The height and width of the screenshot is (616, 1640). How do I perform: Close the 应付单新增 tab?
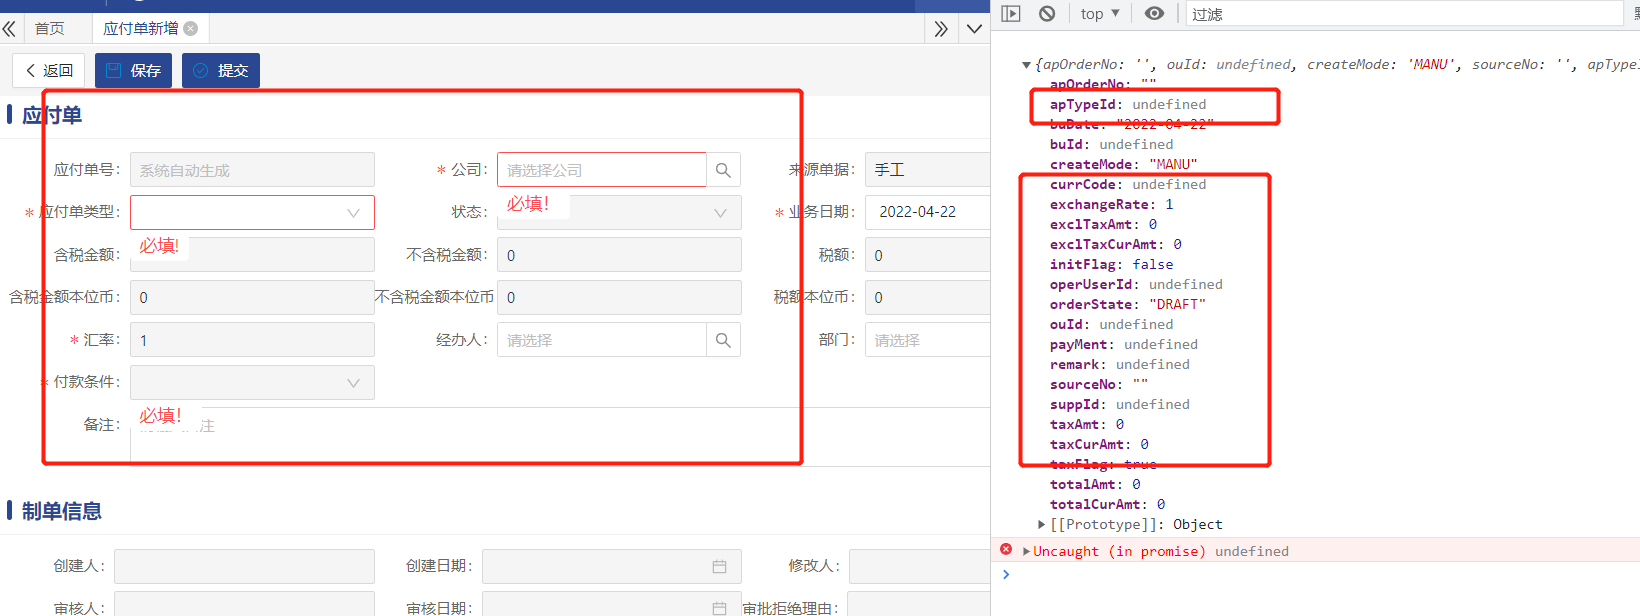pos(191,29)
